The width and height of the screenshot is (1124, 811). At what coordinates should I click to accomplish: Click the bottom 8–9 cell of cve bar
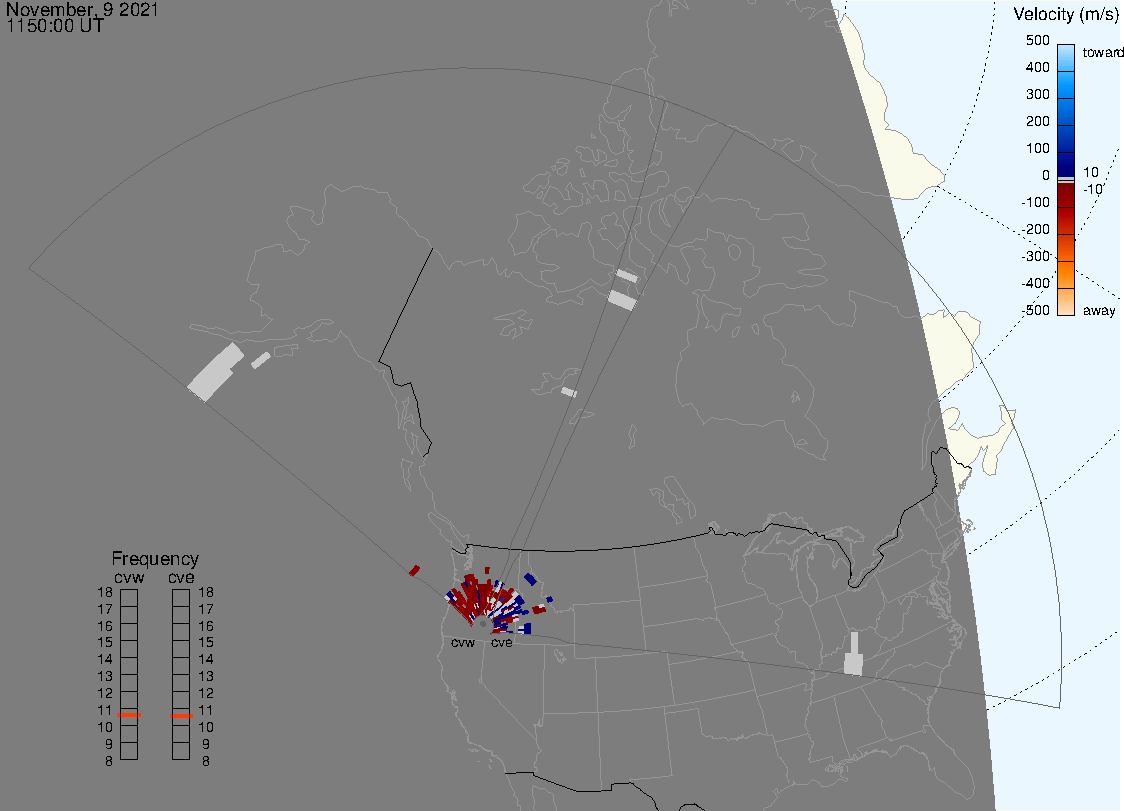click(181, 751)
